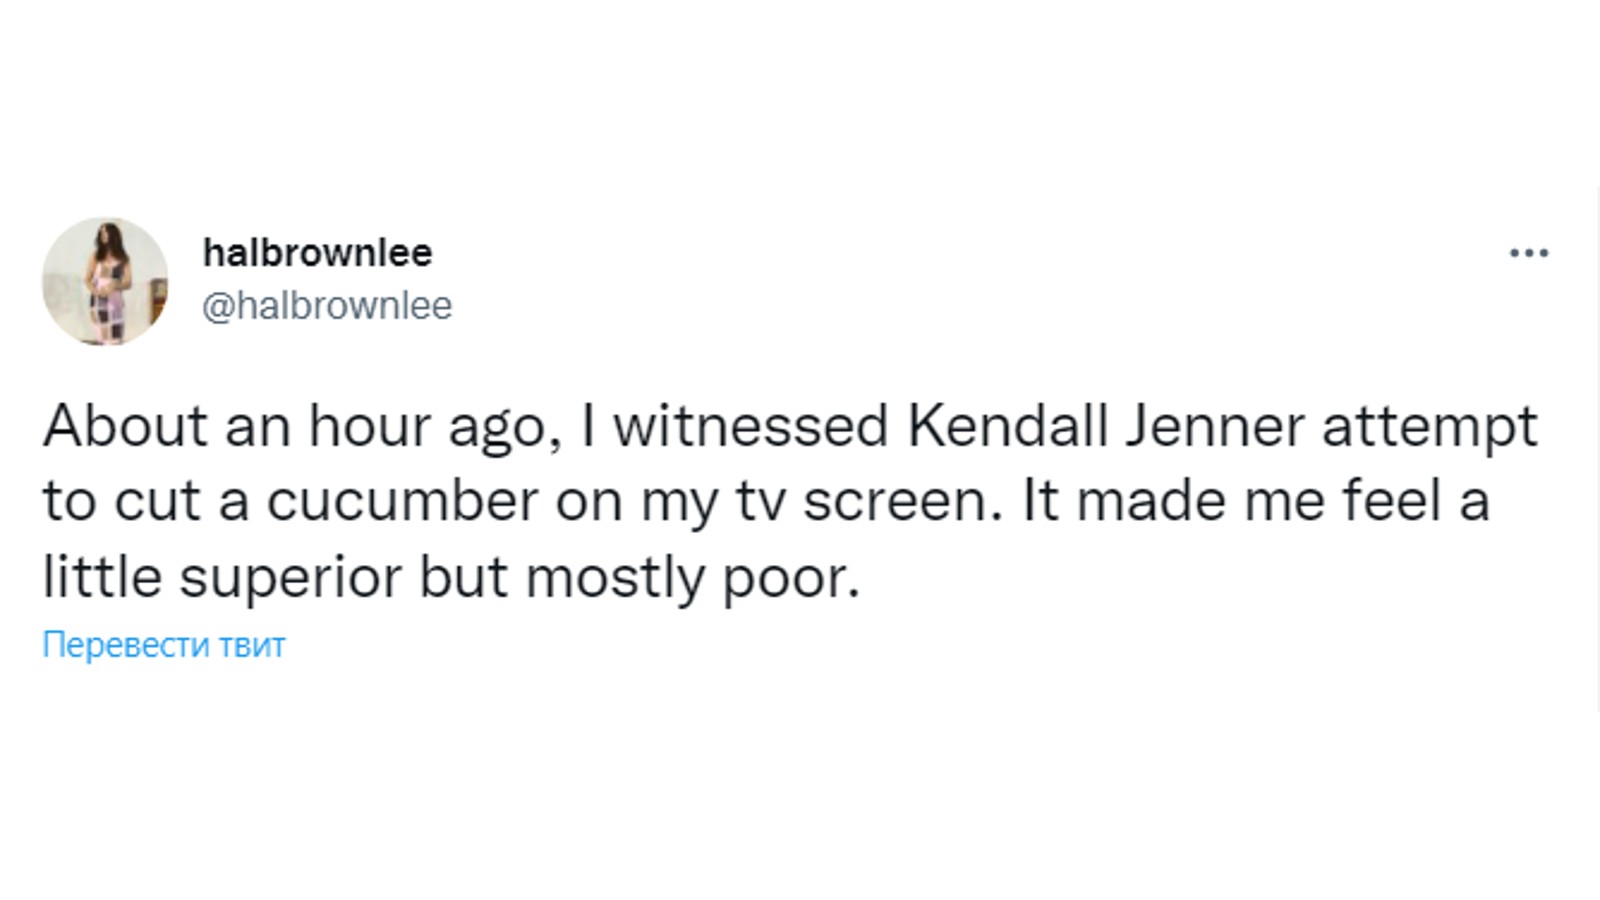This screenshot has height=900, width=1600.
Task: Click the halbrownlee profile avatar
Action: click(105, 282)
